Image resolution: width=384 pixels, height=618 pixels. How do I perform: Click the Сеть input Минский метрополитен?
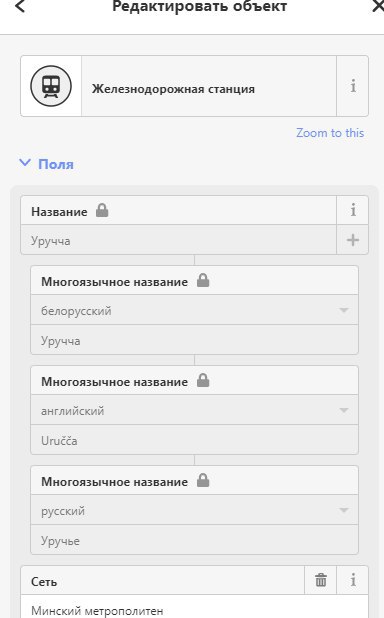(x=194, y=607)
